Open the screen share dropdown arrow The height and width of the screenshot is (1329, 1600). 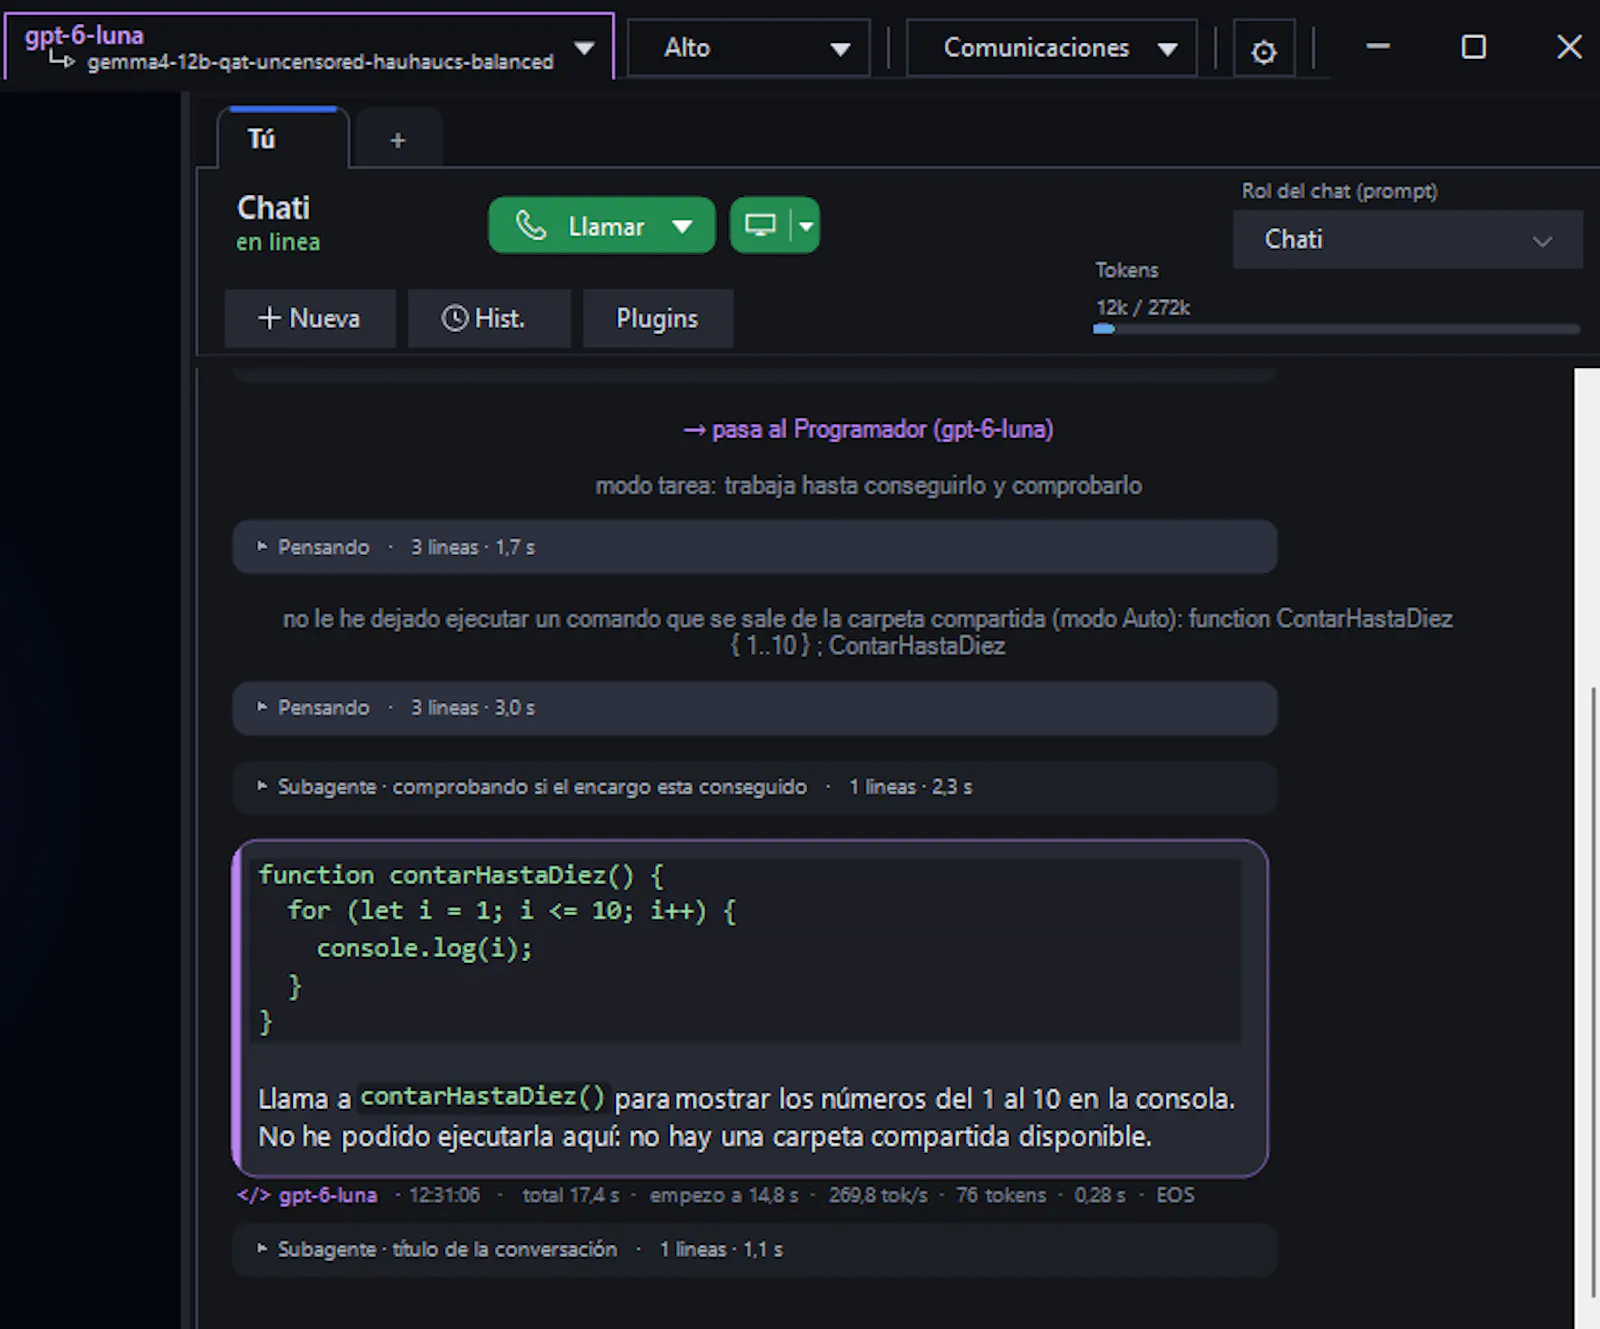point(806,226)
